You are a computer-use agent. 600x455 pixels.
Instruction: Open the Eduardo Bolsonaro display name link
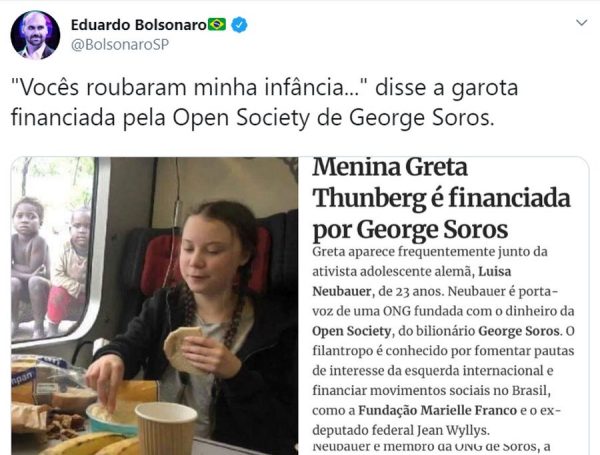[139, 25]
